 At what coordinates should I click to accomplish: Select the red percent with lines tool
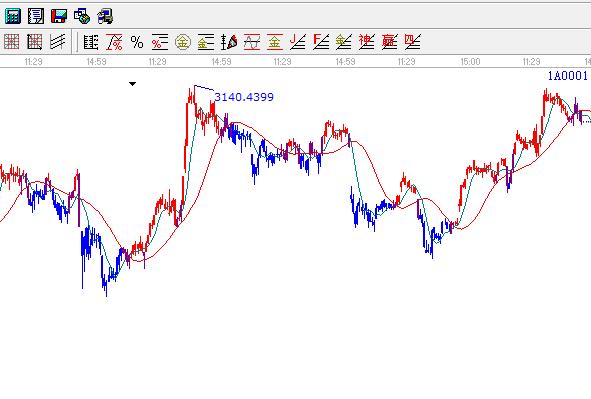(160, 42)
